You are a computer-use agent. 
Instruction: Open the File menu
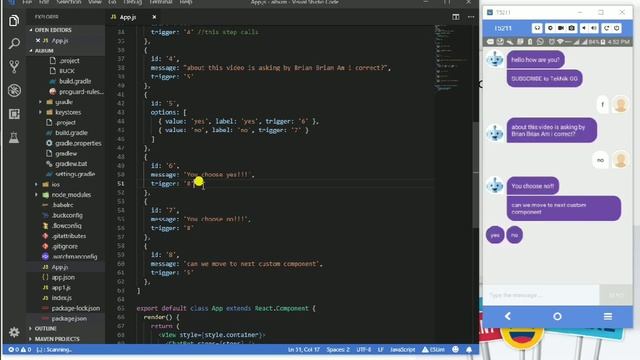(27, 2)
